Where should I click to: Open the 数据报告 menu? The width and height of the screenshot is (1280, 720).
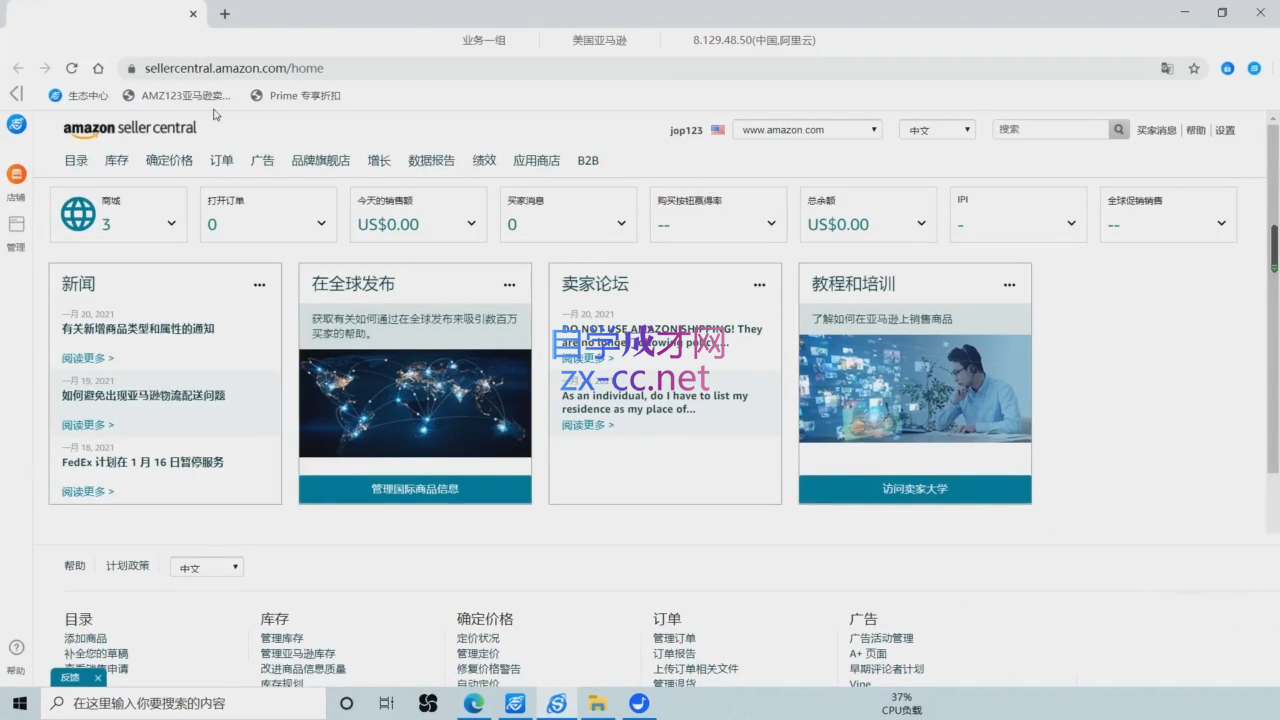coord(432,160)
